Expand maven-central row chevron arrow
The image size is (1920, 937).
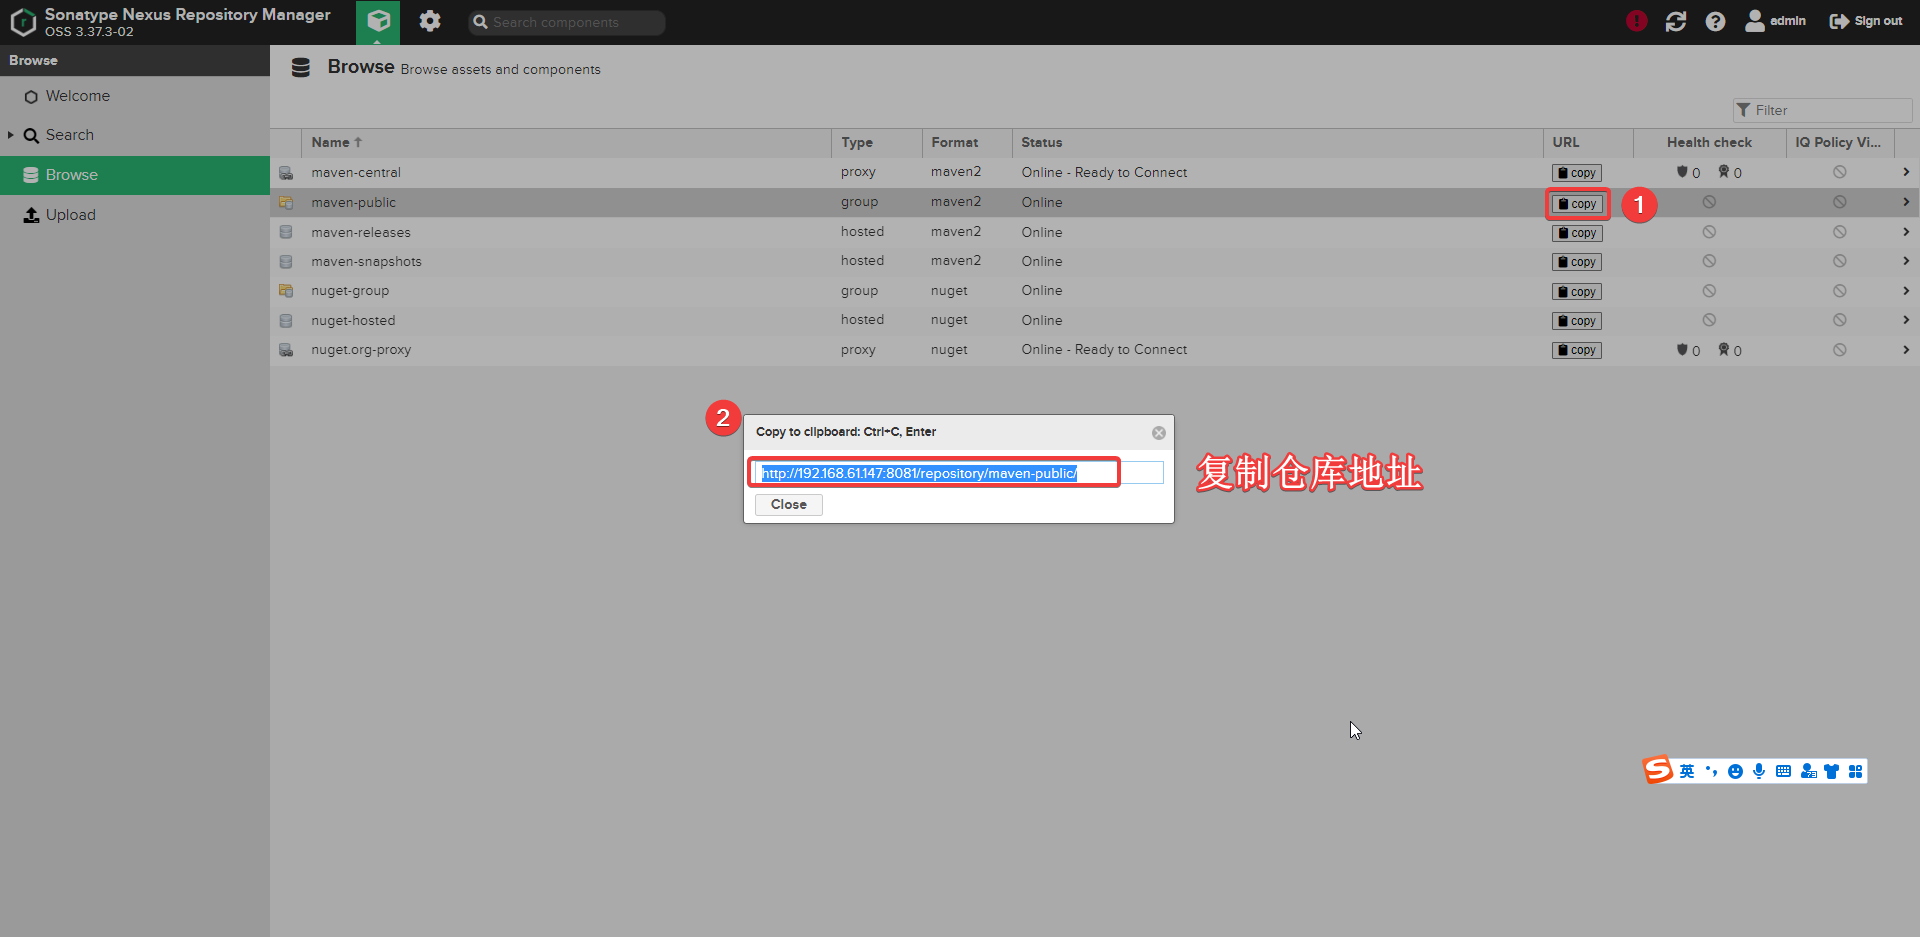click(1906, 172)
